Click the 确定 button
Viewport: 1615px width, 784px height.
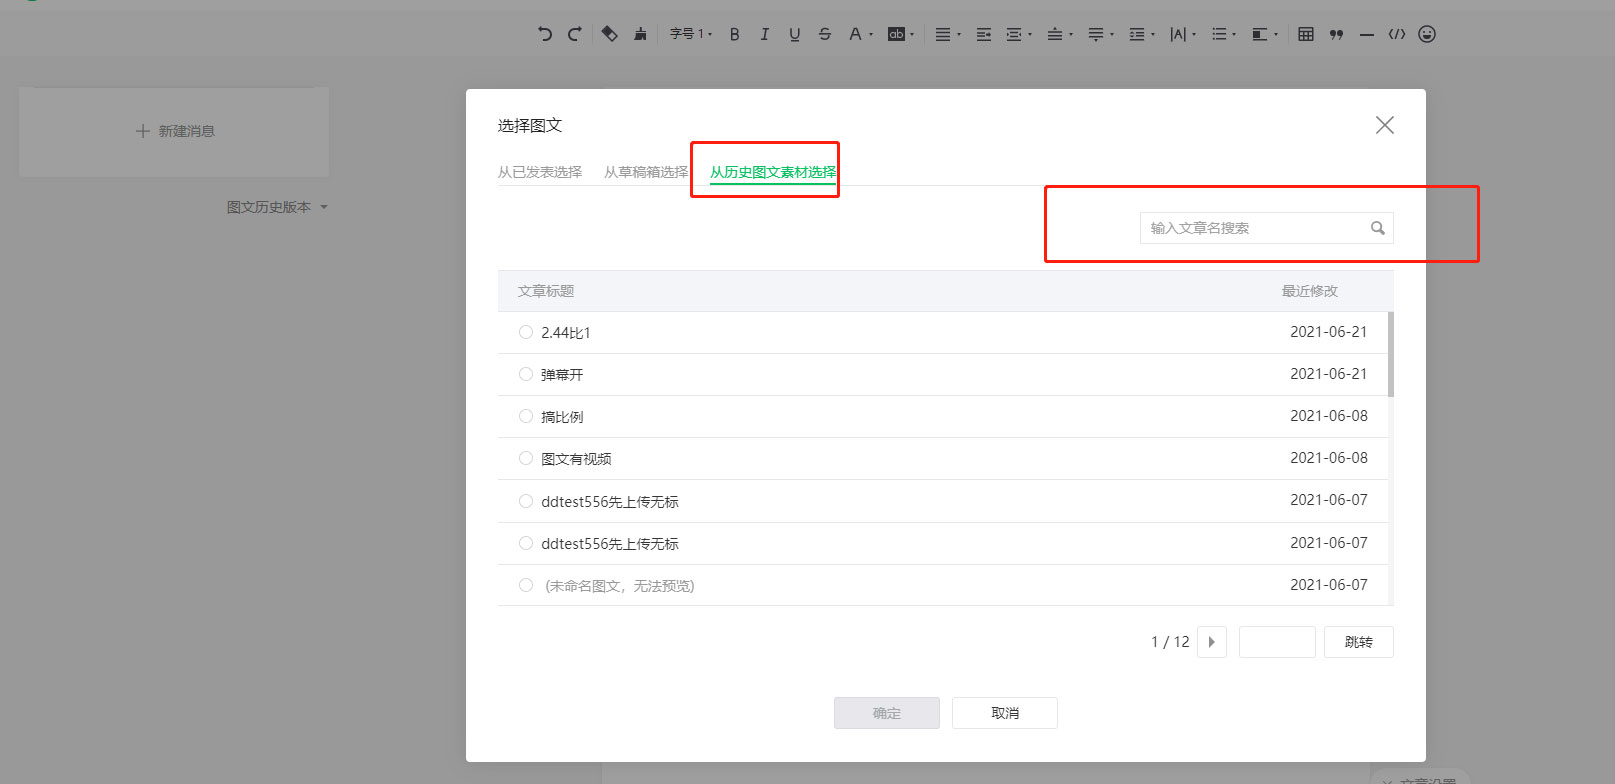coord(887,713)
